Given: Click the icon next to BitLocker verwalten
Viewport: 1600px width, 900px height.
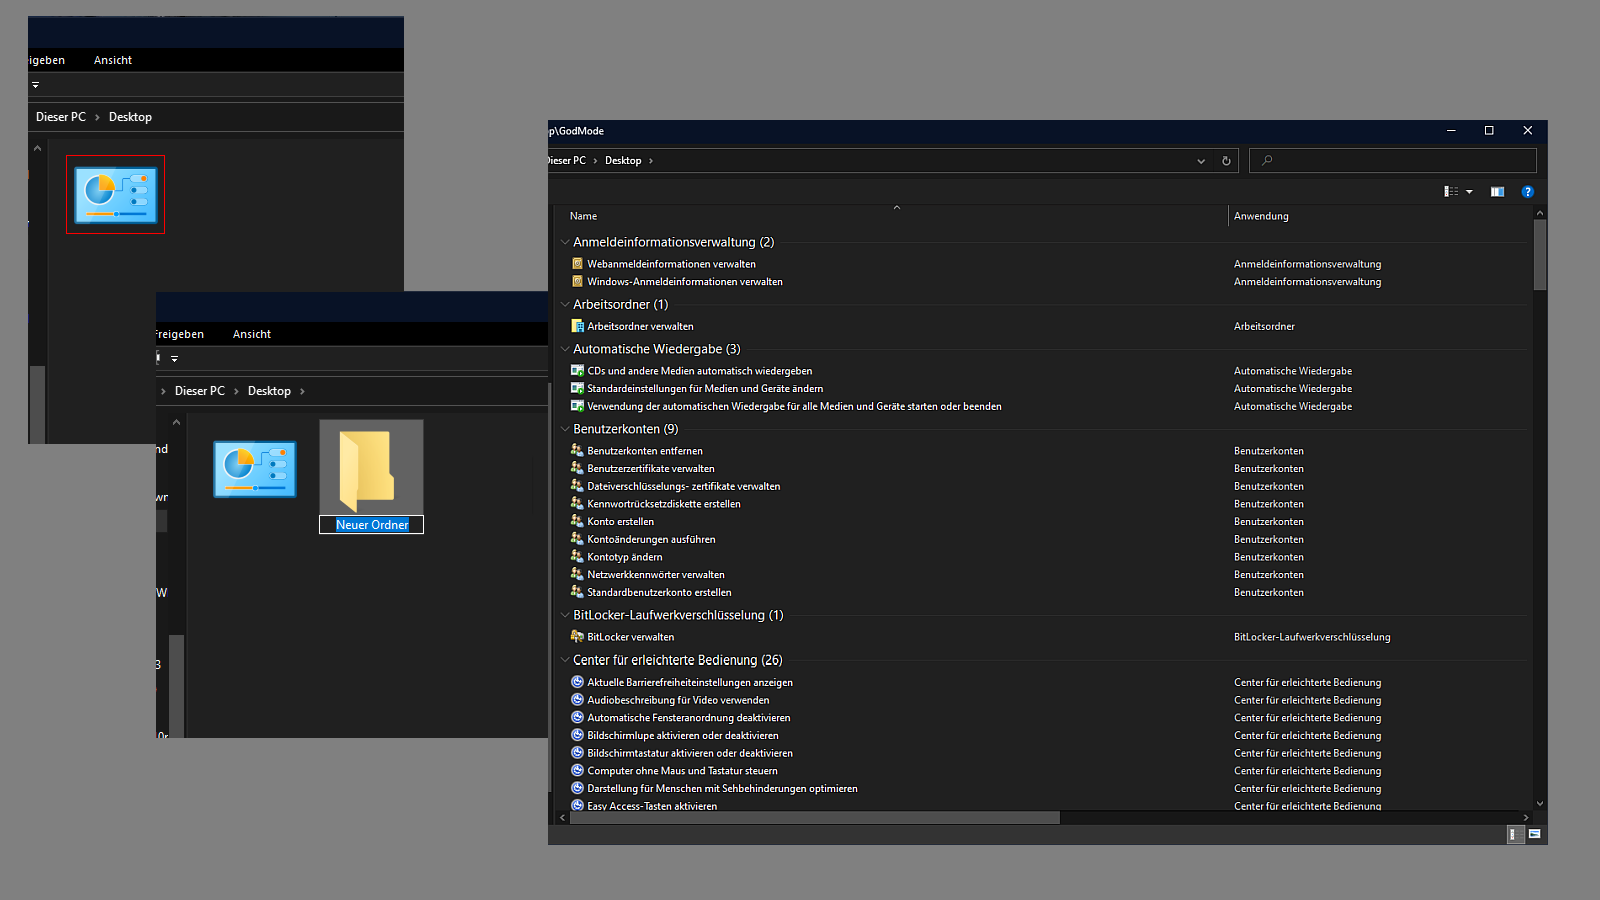Looking at the screenshot, I should pos(577,637).
